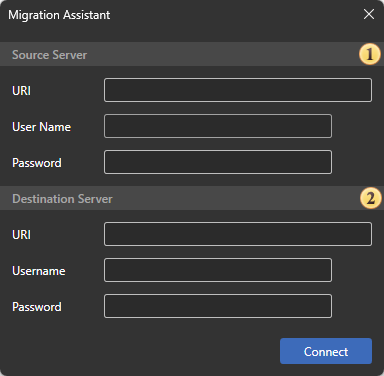Image resolution: width=384 pixels, height=376 pixels.
Task: Click the empty title bar area beside title
Action: tap(233, 15)
